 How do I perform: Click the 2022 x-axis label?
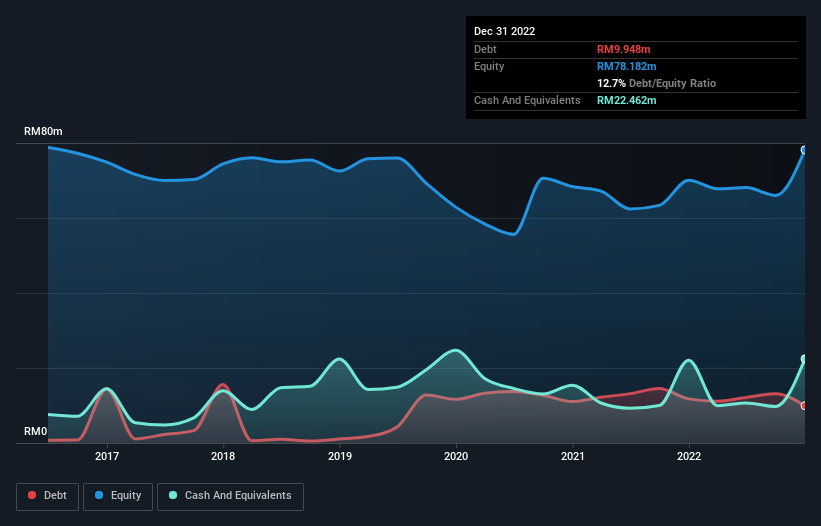689,456
